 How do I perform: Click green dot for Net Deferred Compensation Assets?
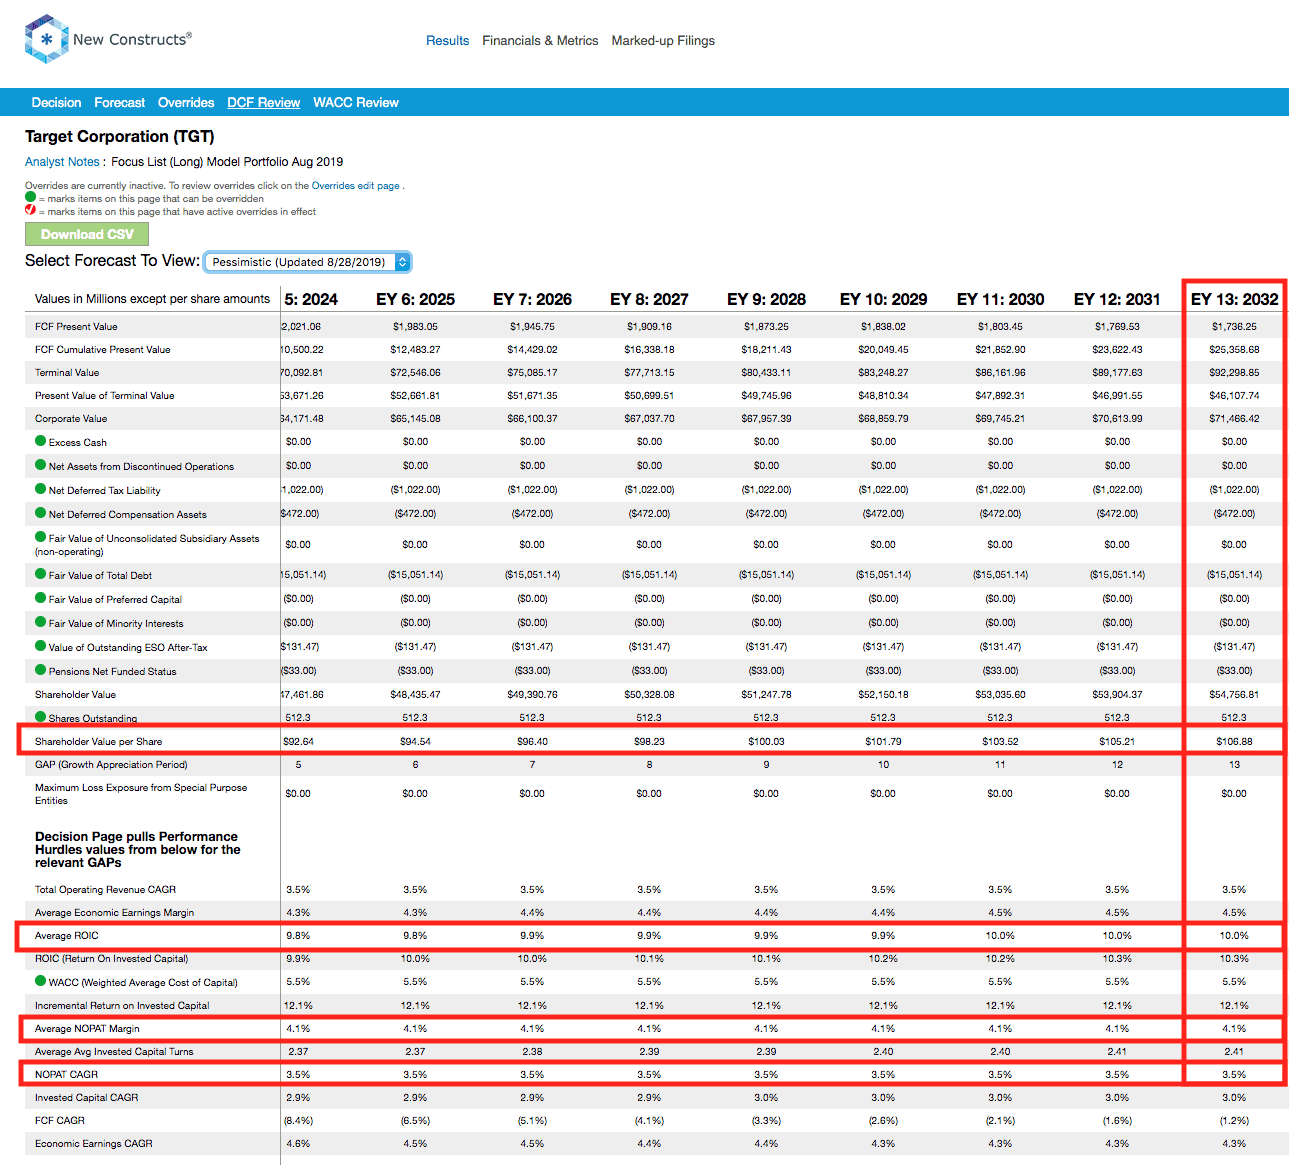coord(41,513)
